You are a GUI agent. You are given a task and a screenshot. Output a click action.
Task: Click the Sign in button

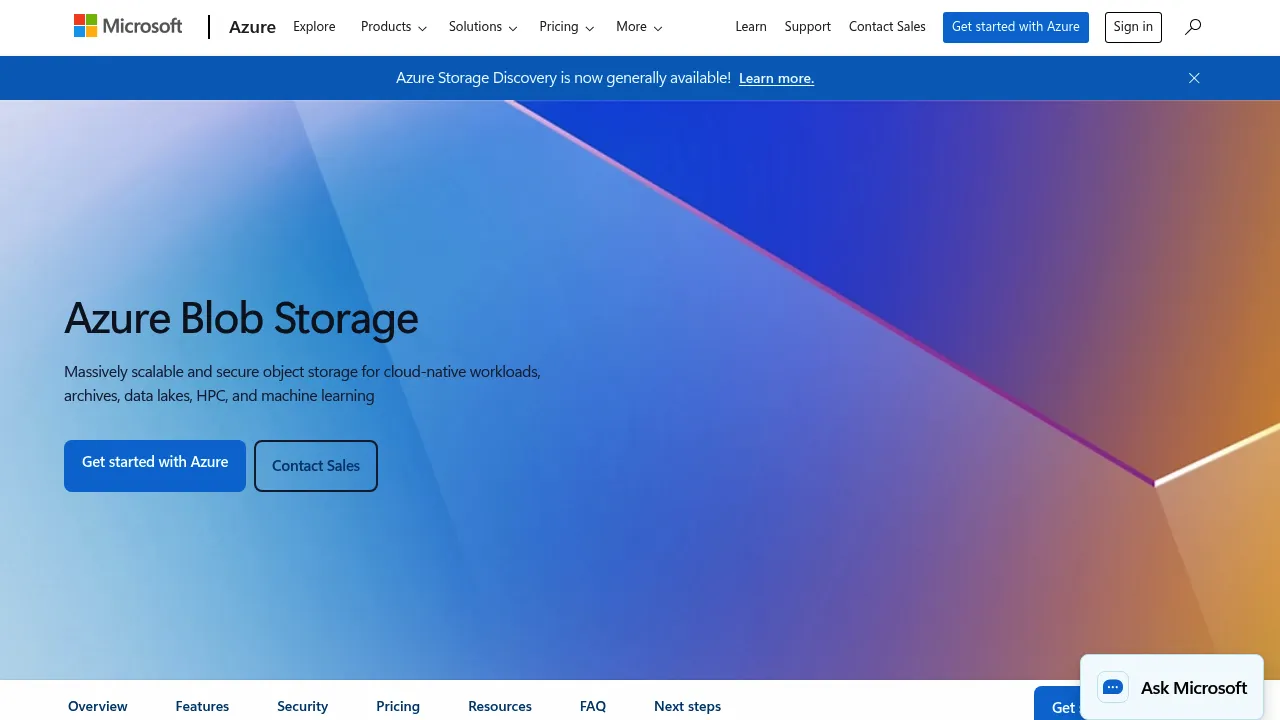[x=1133, y=27]
